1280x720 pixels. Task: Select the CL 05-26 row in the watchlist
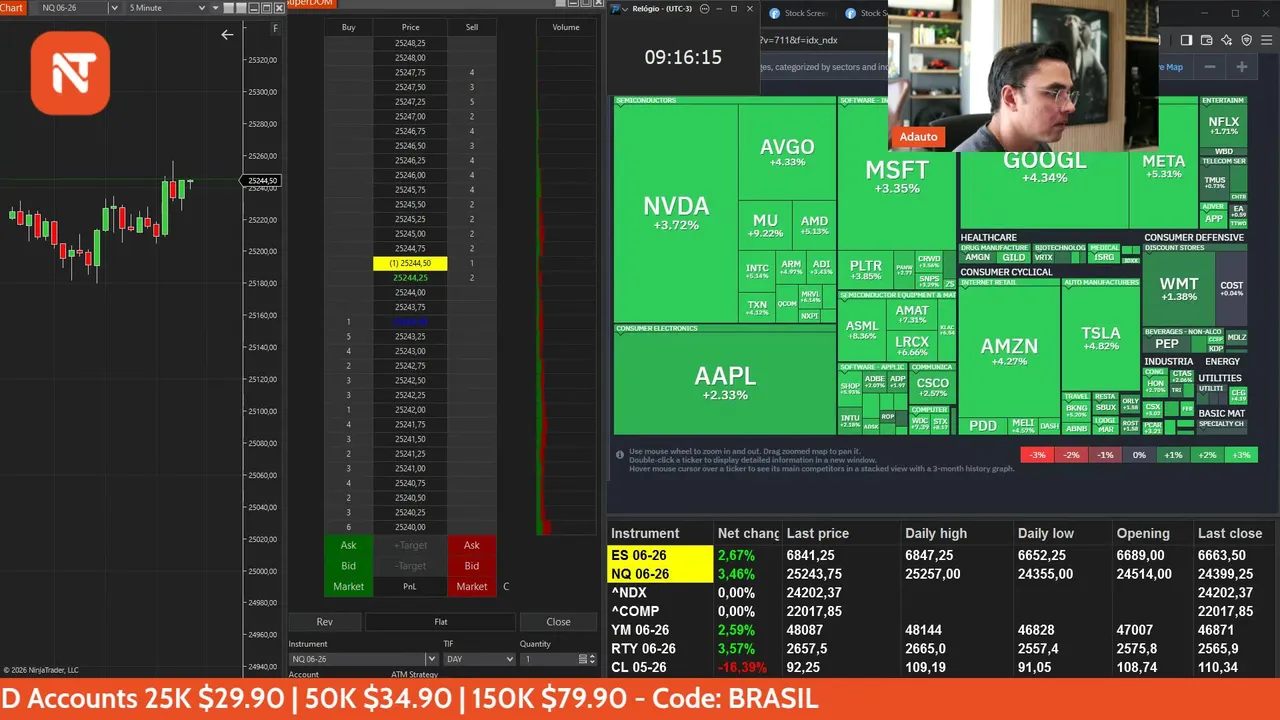943,667
